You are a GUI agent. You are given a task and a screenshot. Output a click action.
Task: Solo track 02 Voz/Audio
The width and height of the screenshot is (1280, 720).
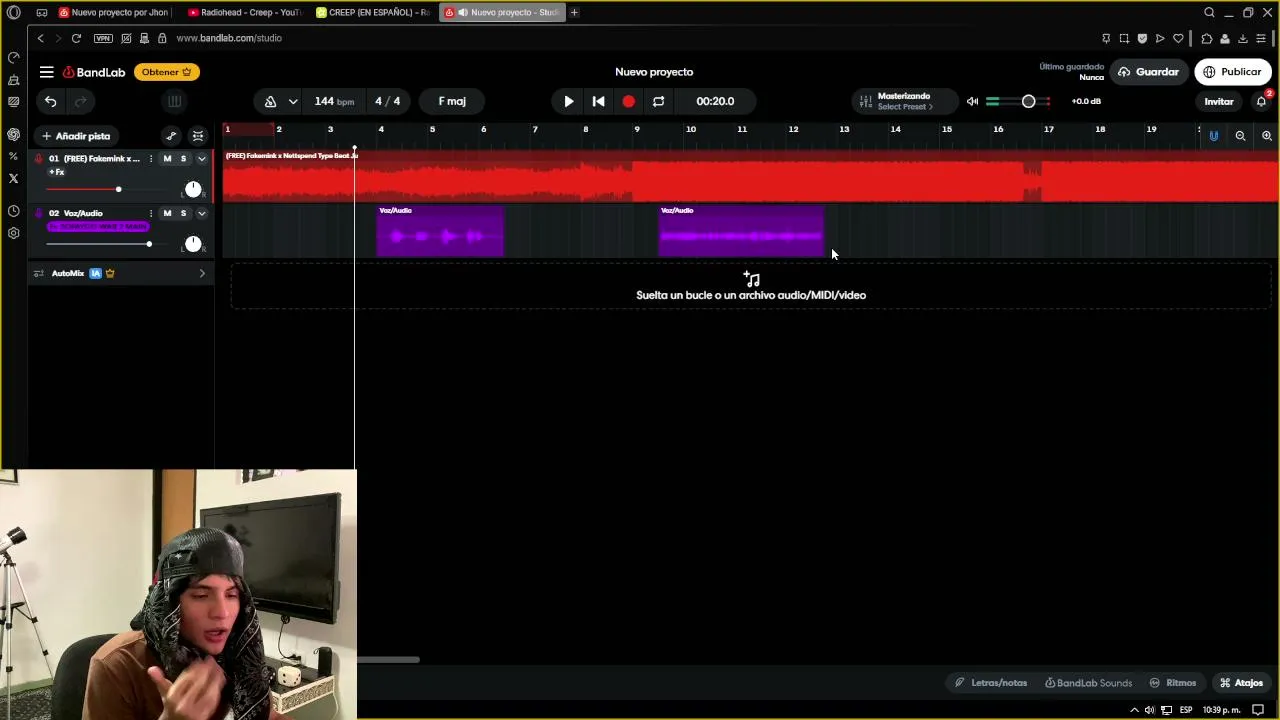coord(183,213)
